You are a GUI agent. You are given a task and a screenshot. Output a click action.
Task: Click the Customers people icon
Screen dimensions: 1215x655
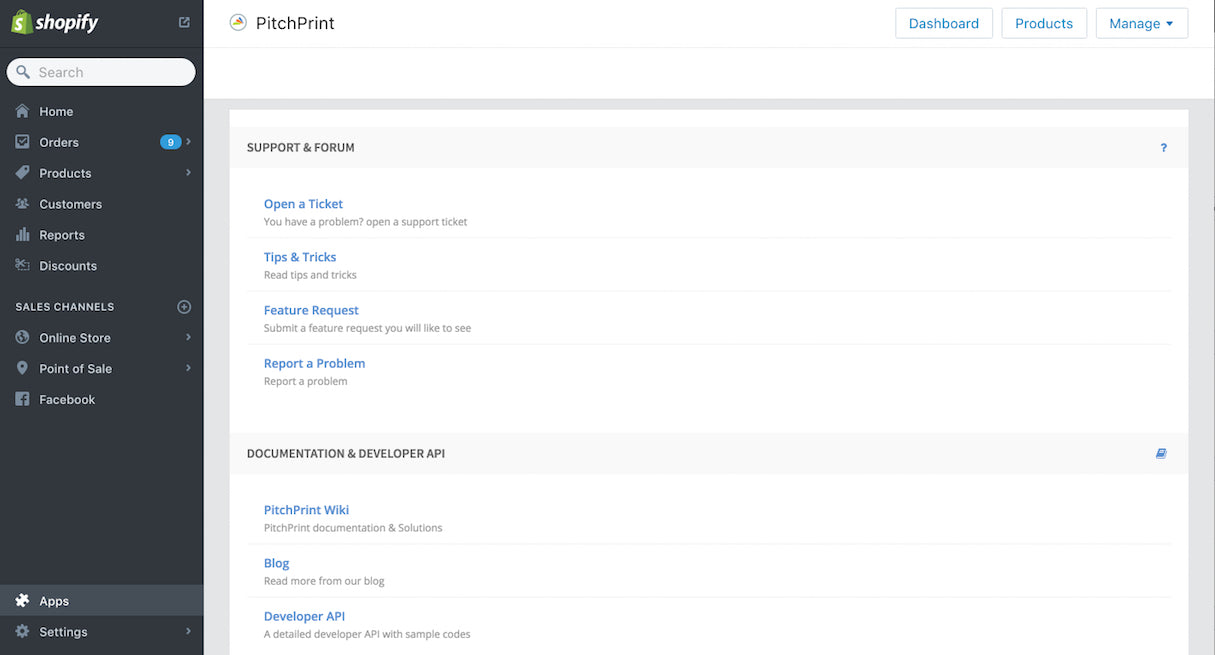pos(22,204)
